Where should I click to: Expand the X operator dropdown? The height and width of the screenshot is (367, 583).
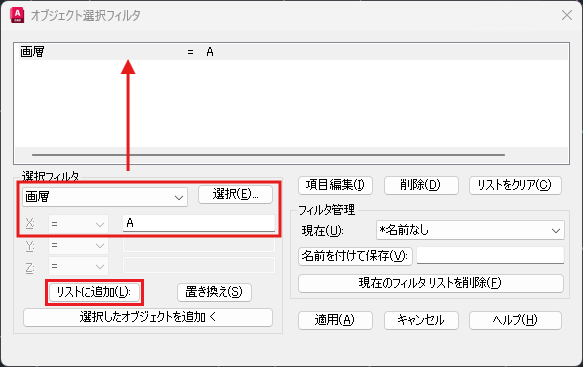78,224
